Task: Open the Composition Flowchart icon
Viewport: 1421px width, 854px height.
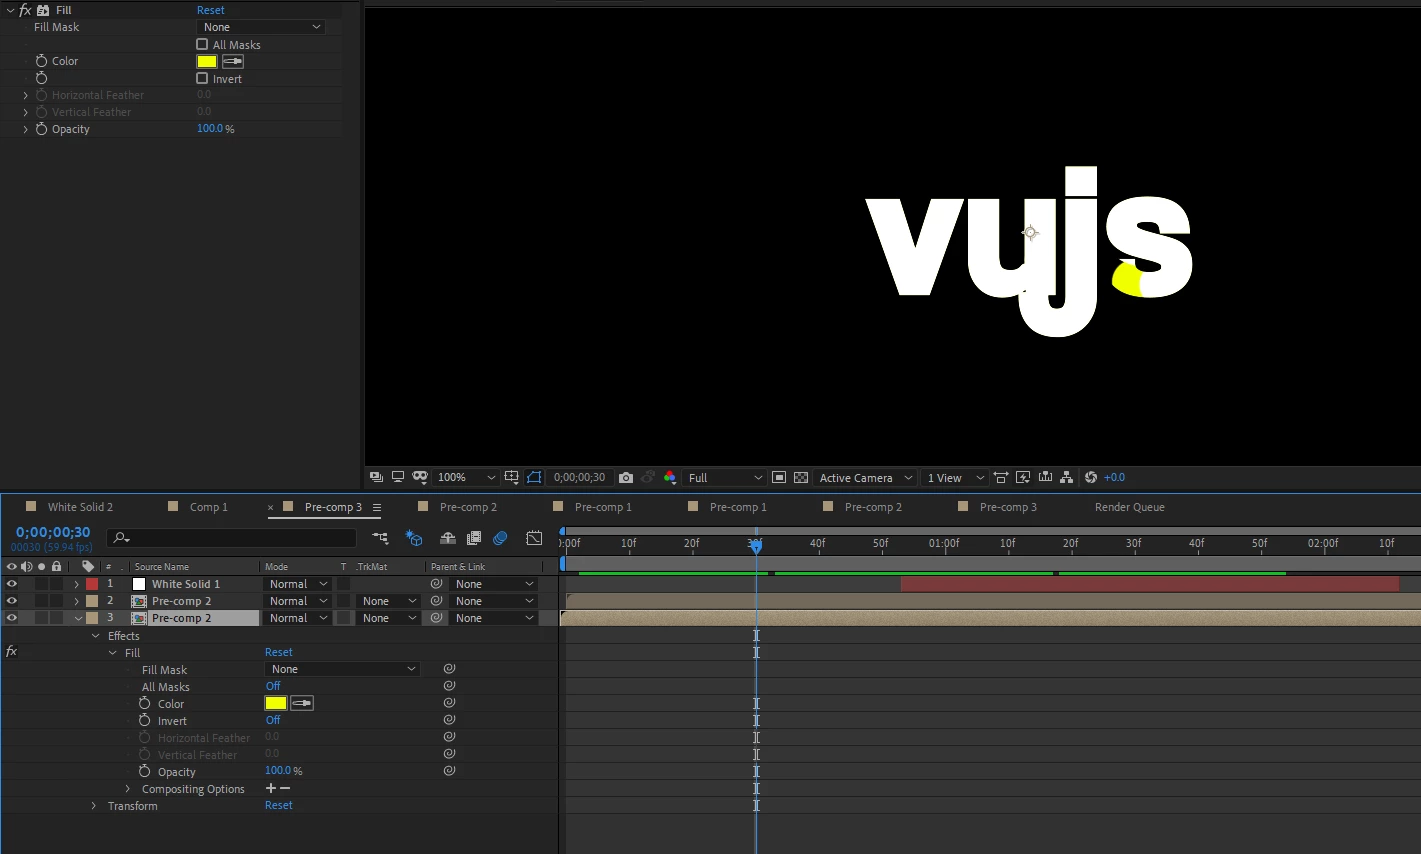Action: pyautogui.click(x=1067, y=477)
